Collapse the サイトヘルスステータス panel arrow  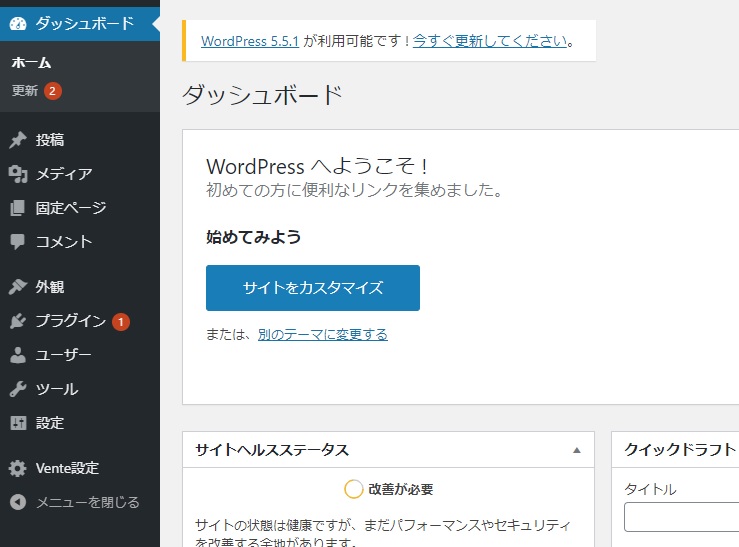tap(576, 450)
